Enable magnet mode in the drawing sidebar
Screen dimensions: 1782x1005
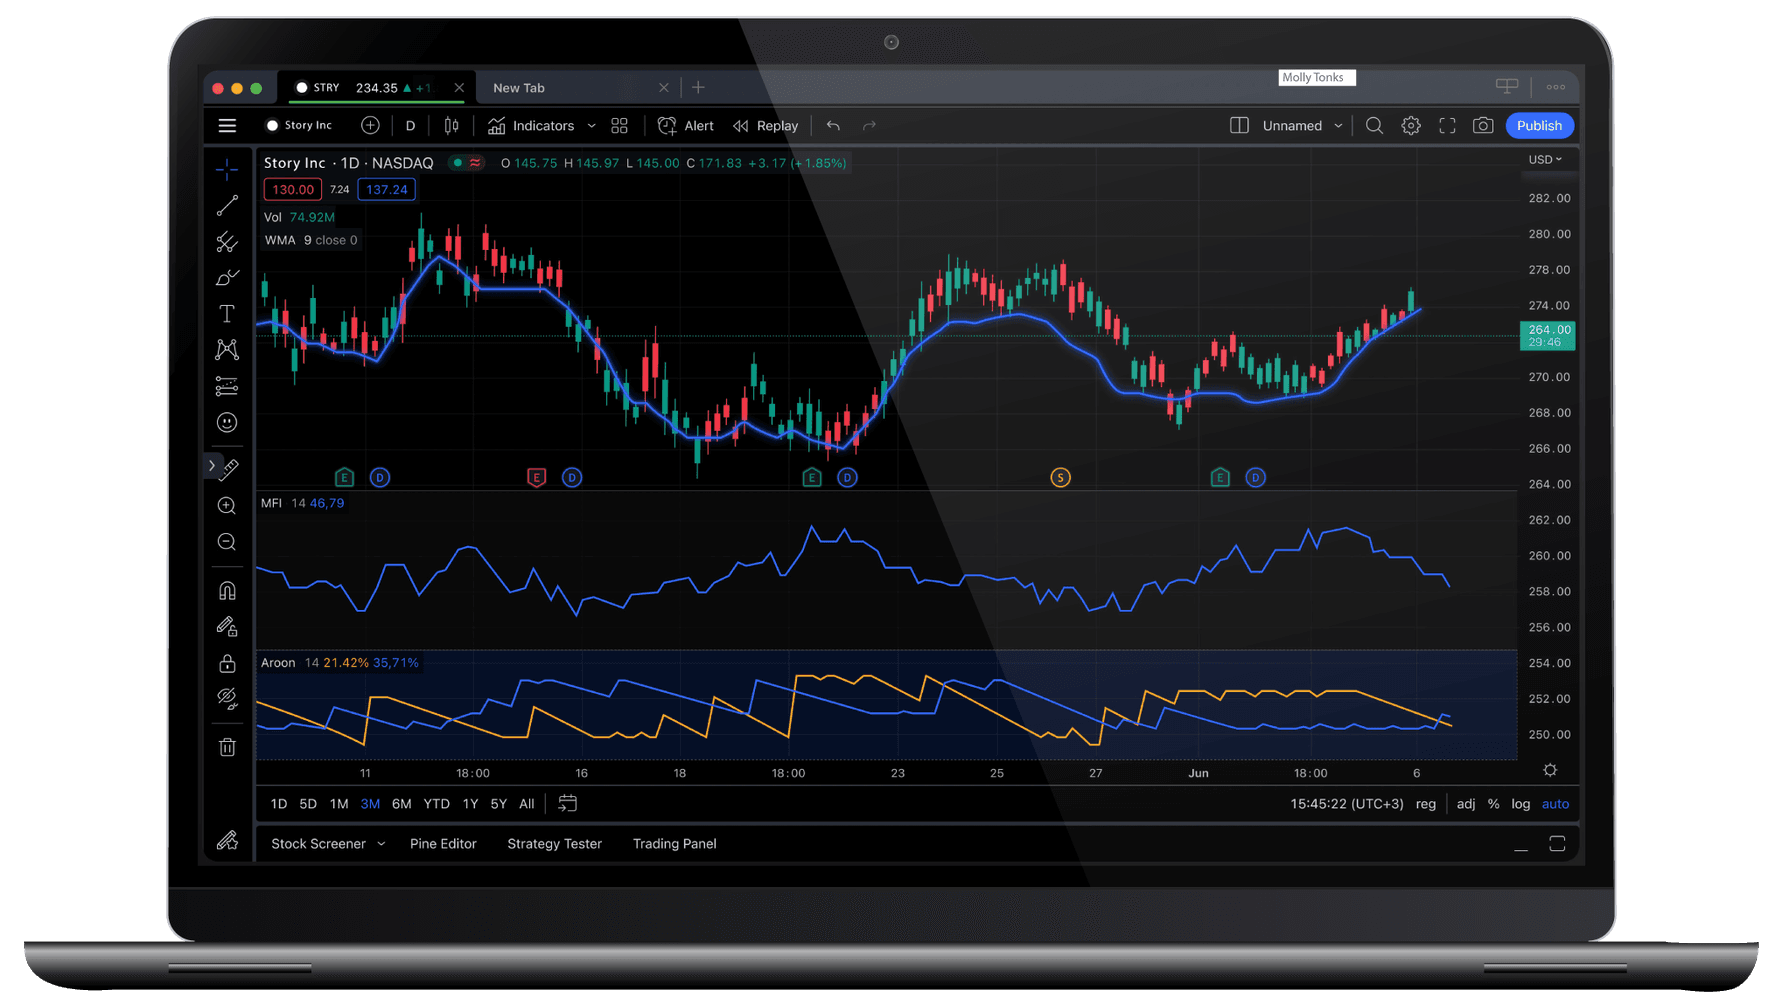click(x=227, y=590)
